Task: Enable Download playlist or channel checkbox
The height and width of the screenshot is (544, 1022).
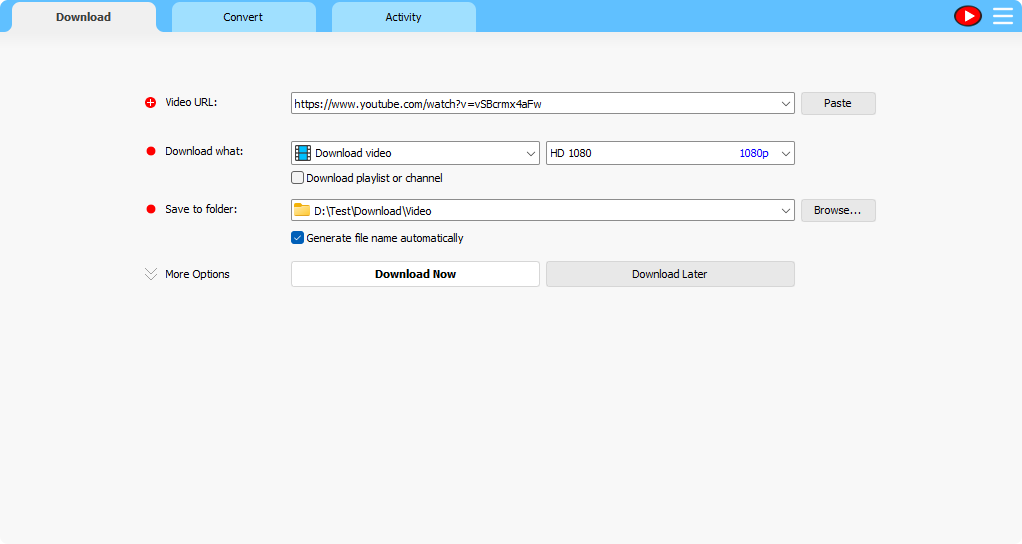Action: pos(297,178)
